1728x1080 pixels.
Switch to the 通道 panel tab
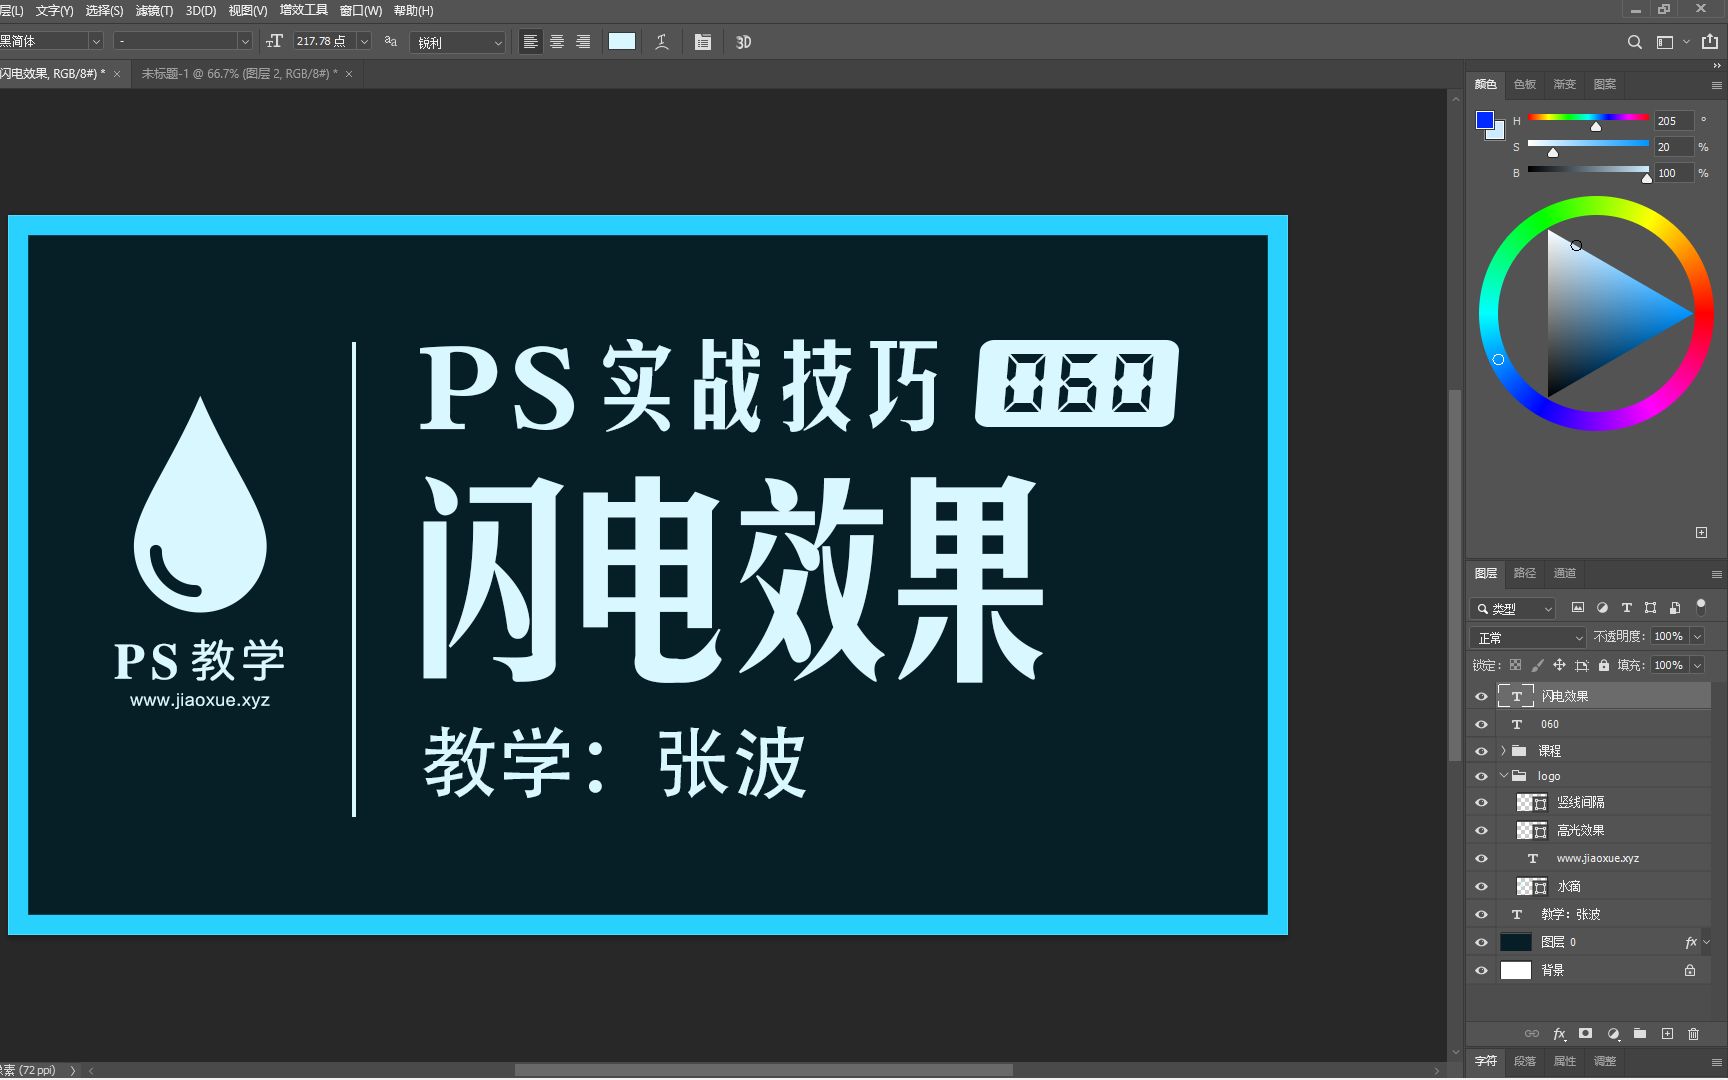click(1564, 573)
